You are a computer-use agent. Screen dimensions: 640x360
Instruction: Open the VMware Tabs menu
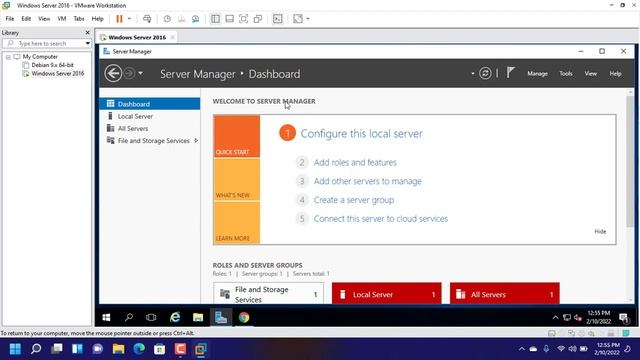[x=79, y=19]
